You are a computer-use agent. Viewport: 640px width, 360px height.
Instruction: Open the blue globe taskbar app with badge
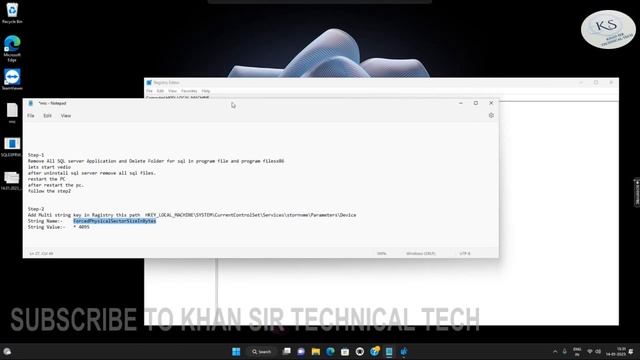pos(374,351)
